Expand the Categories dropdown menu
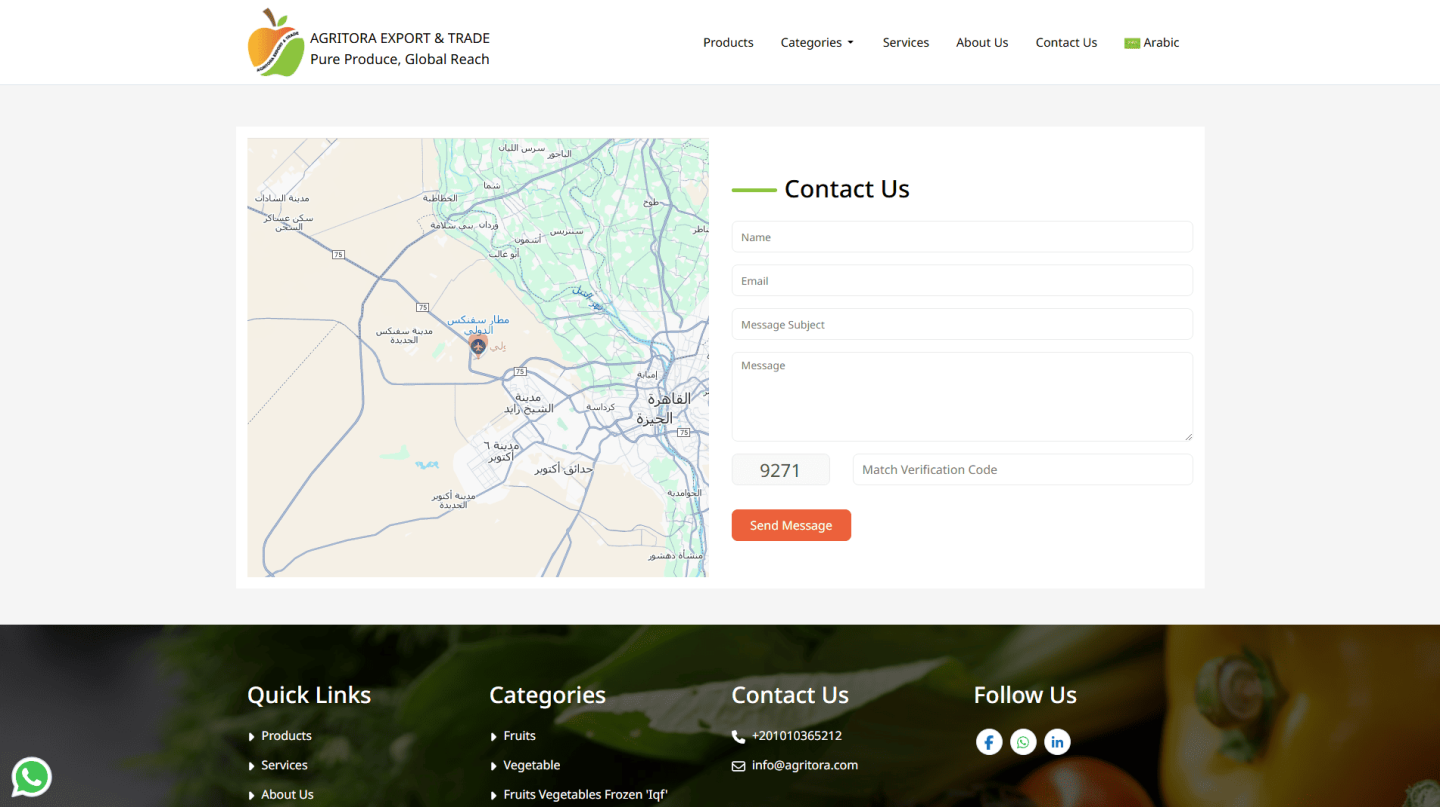Viewport: 1440px width, 807px height. [x=817, y=43]
